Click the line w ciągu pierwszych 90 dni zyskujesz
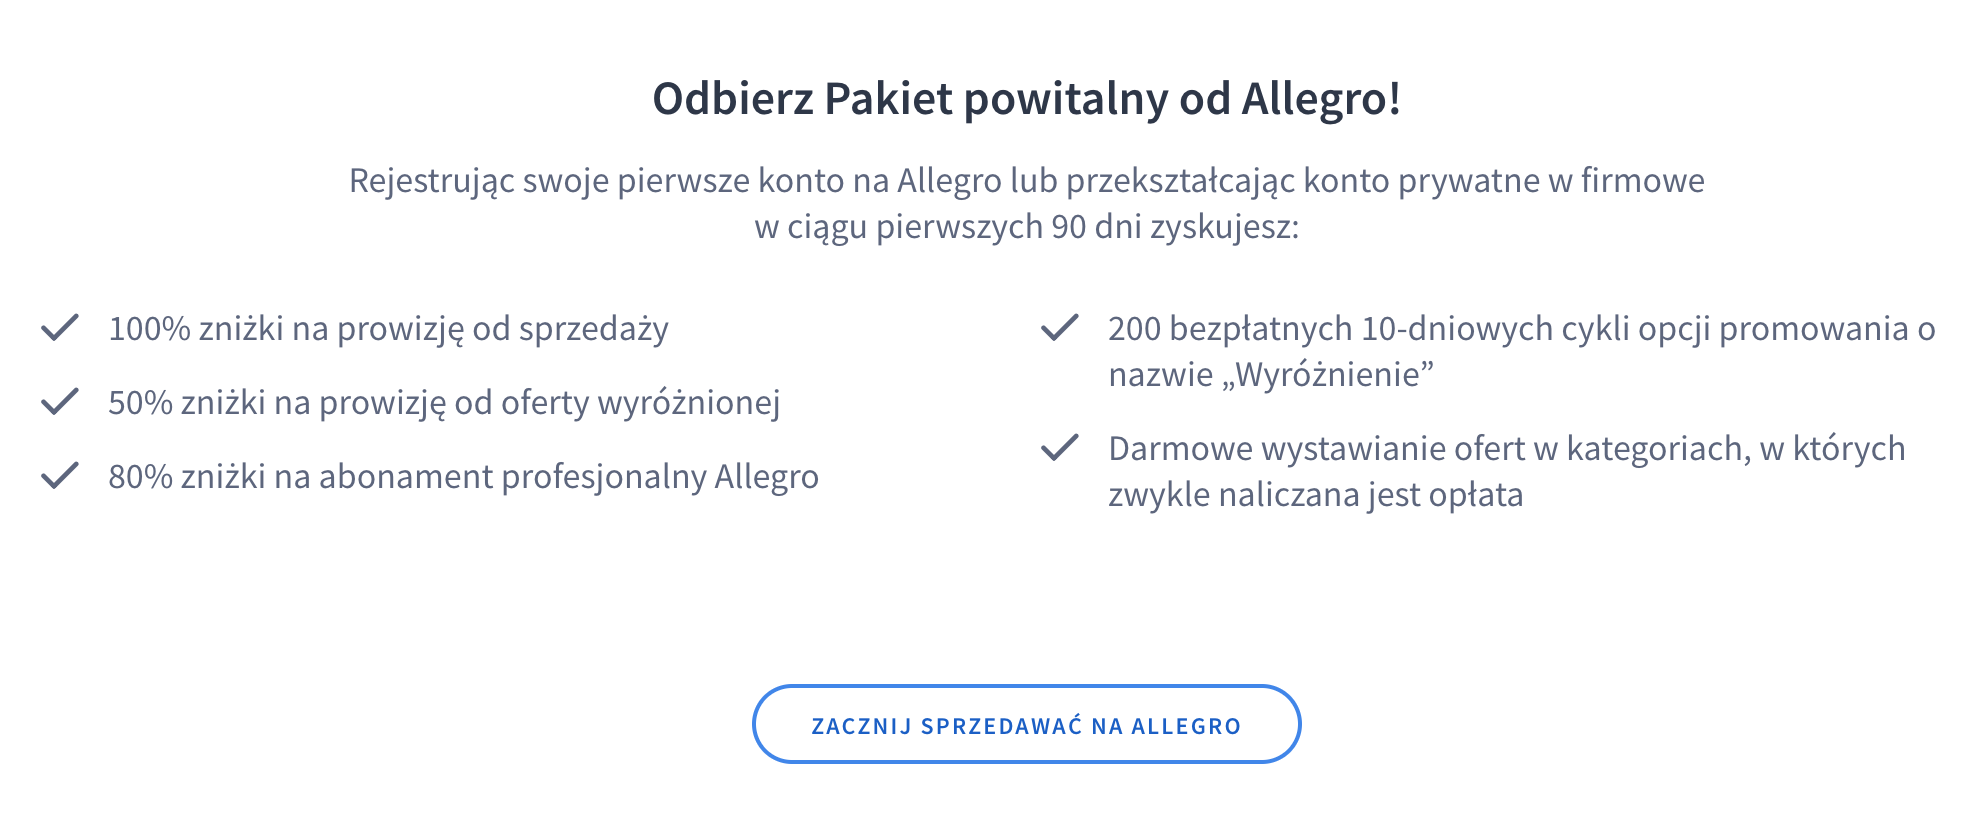 pos(1026,227)
